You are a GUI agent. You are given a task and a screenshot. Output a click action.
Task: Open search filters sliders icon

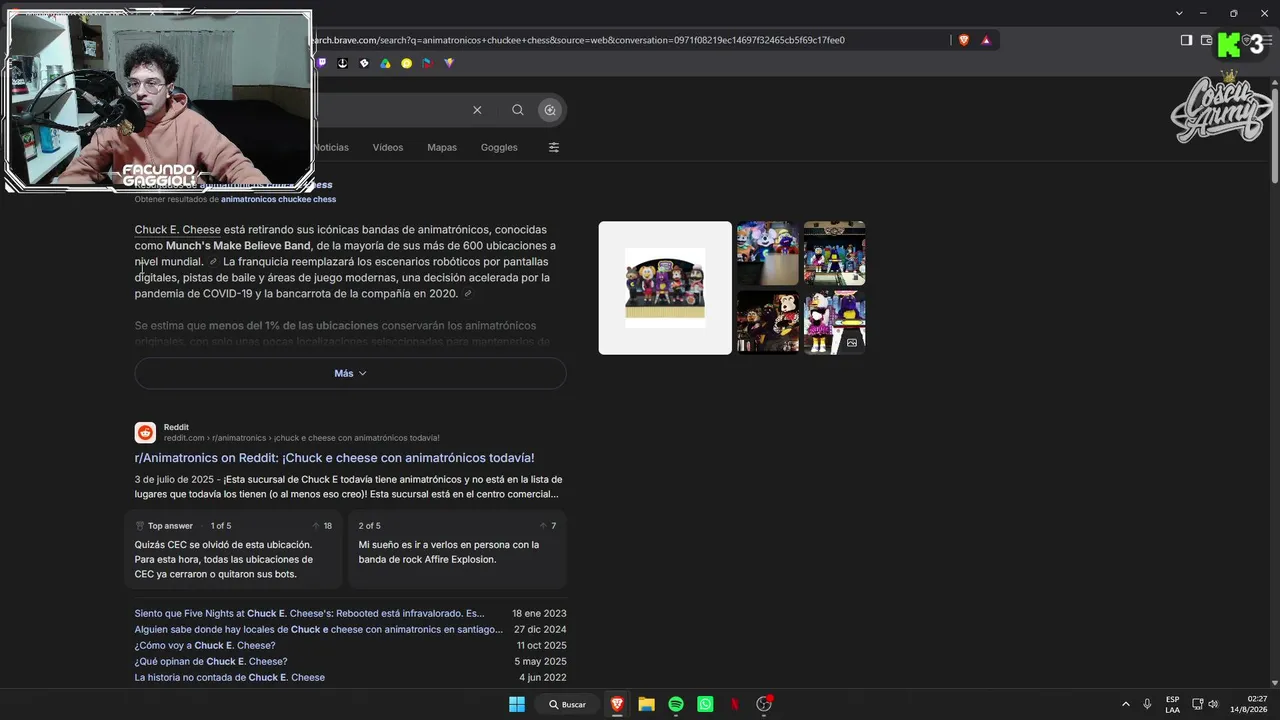[554, 147]
